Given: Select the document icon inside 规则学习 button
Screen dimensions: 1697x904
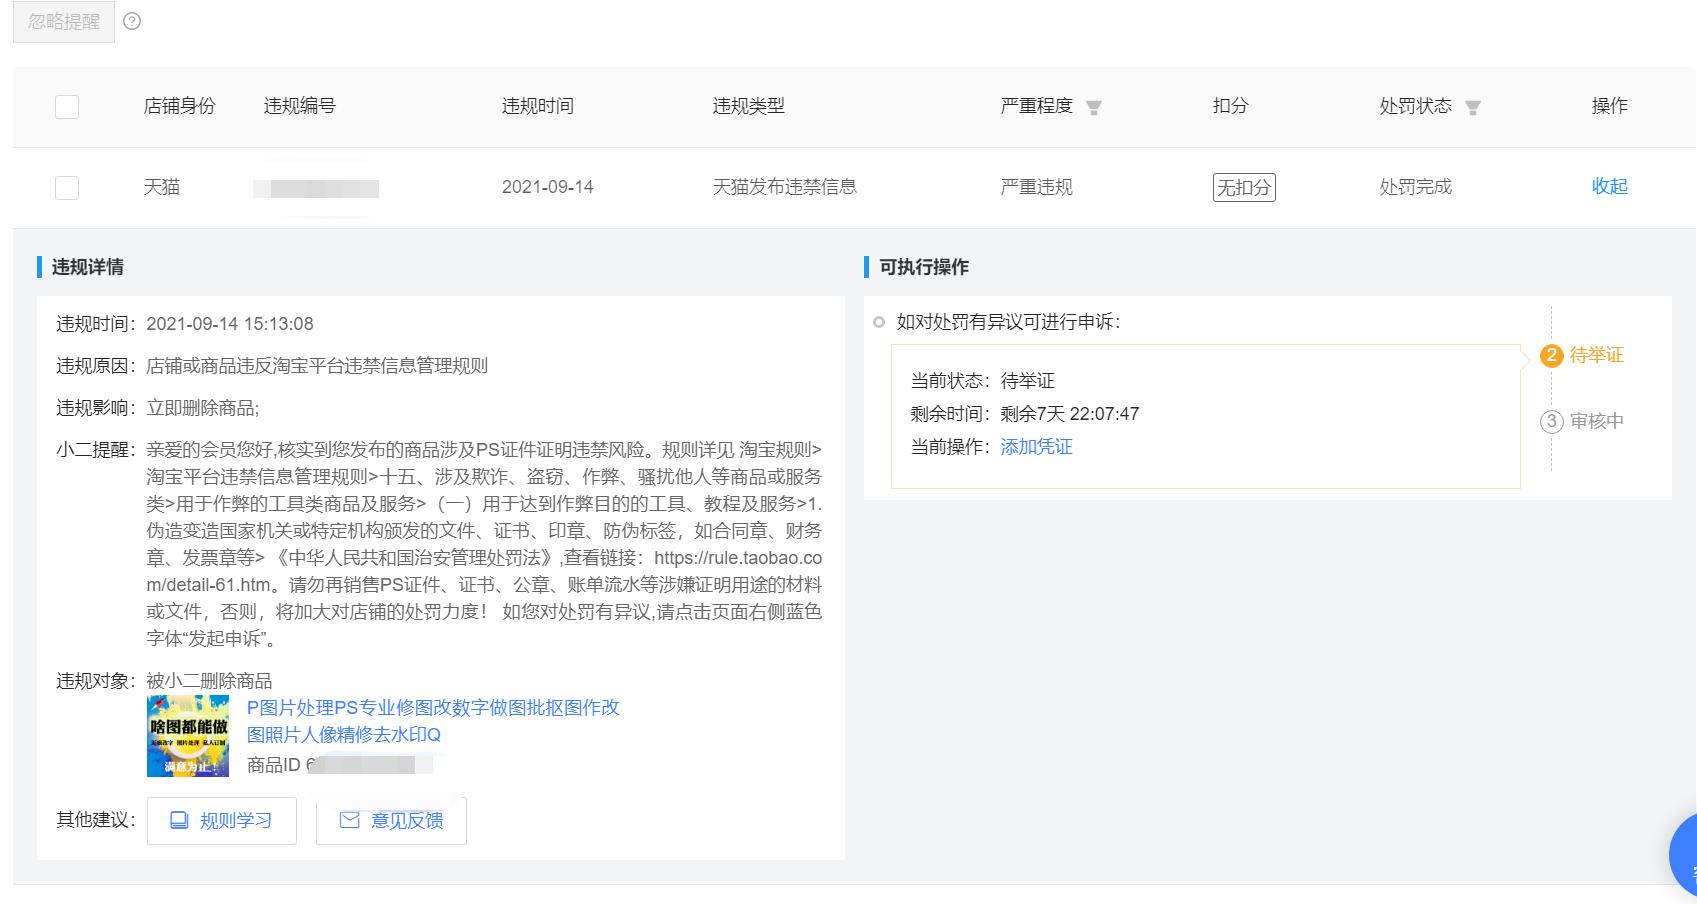Looking at the screenshot, I should coord(178,820).
